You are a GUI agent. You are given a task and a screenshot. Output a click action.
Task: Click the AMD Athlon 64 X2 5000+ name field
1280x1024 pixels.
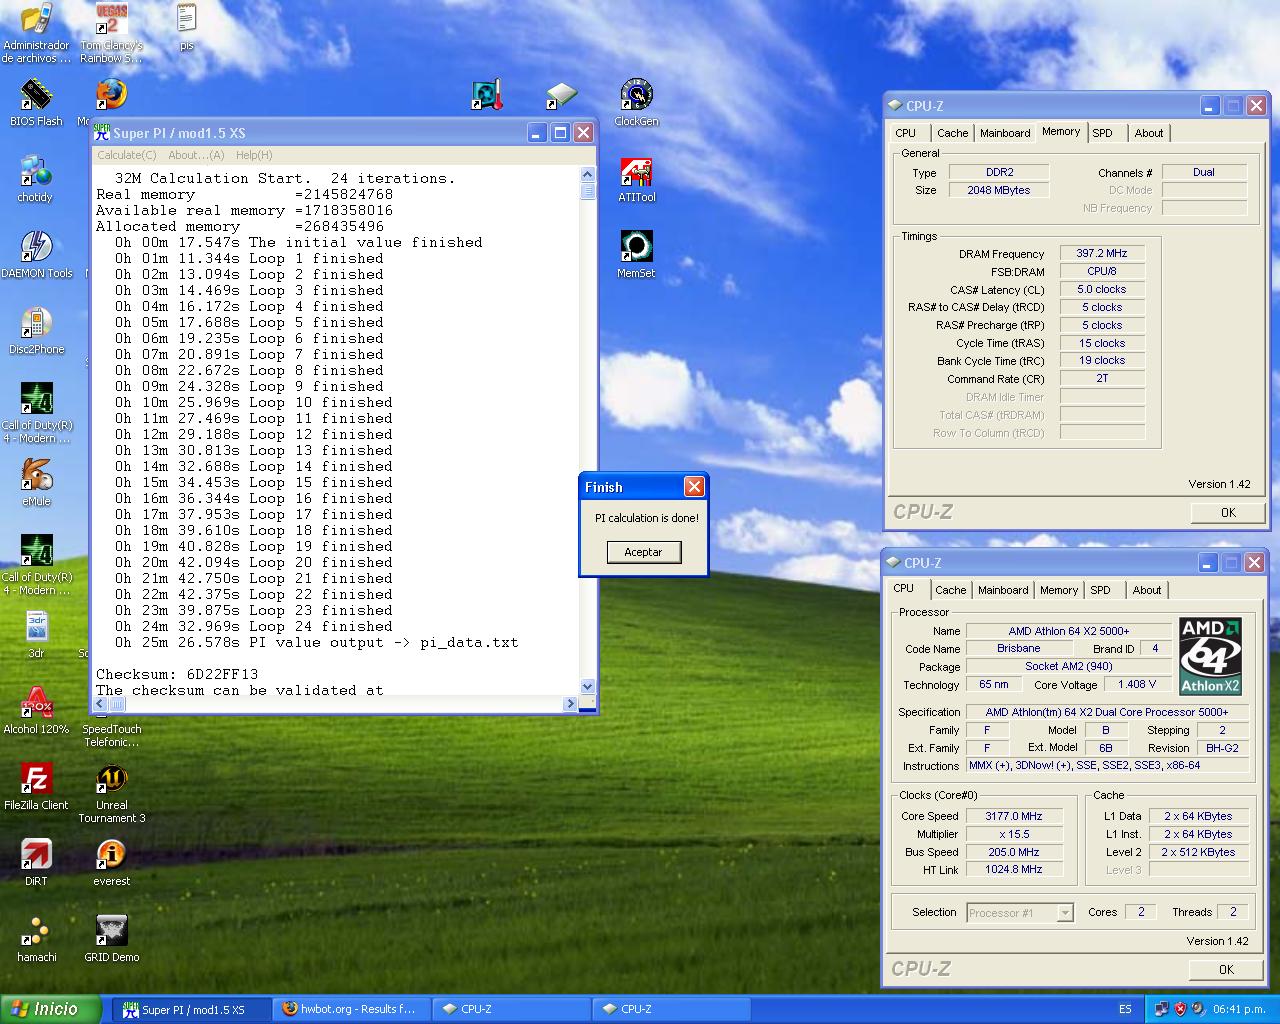coord(1068,631)
